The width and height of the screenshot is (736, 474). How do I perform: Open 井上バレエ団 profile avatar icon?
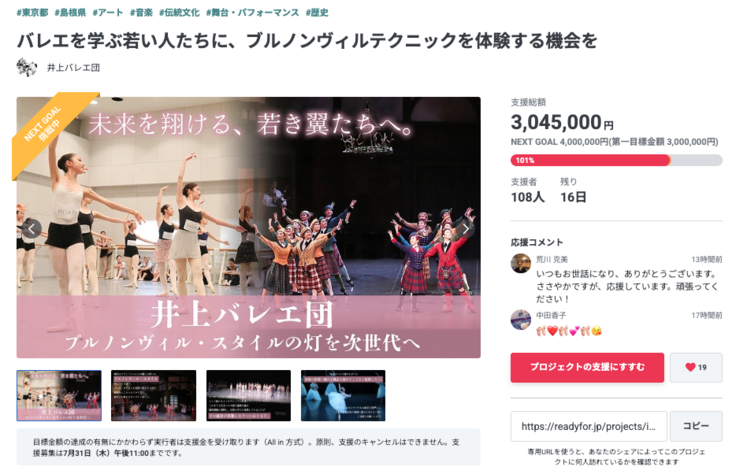(26, 68)
